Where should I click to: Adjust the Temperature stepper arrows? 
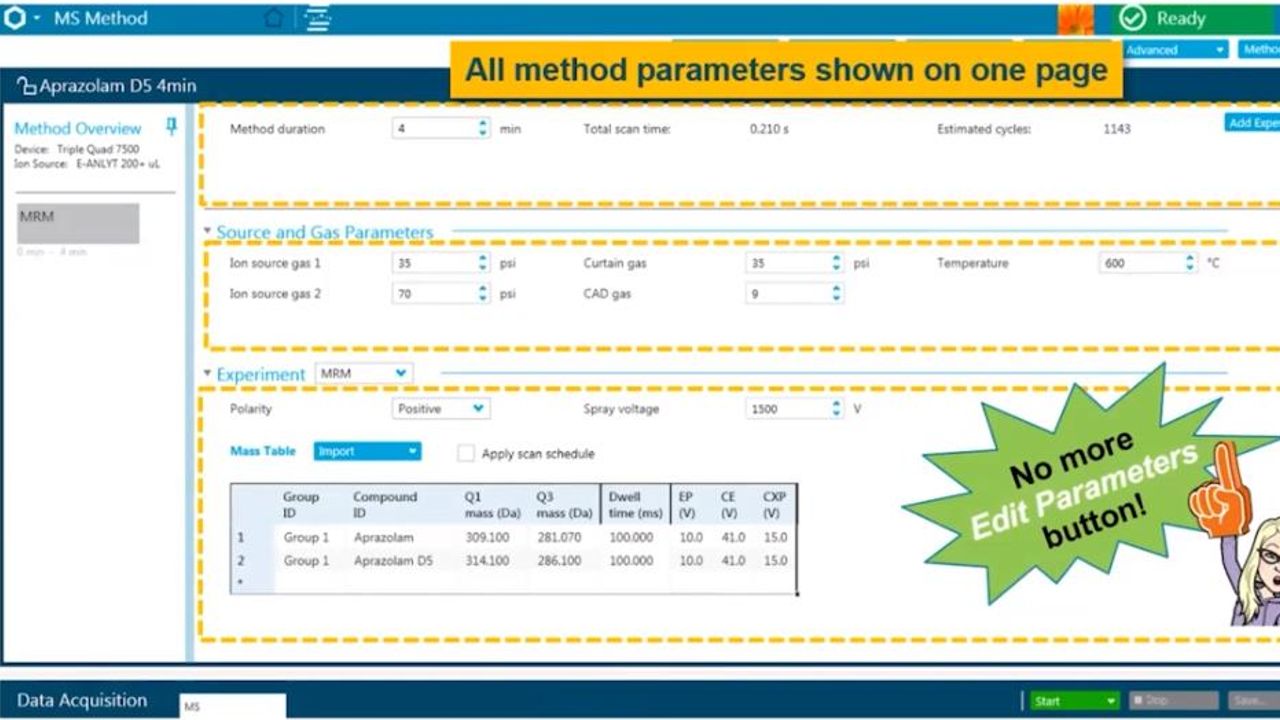tap(1190, 263)
